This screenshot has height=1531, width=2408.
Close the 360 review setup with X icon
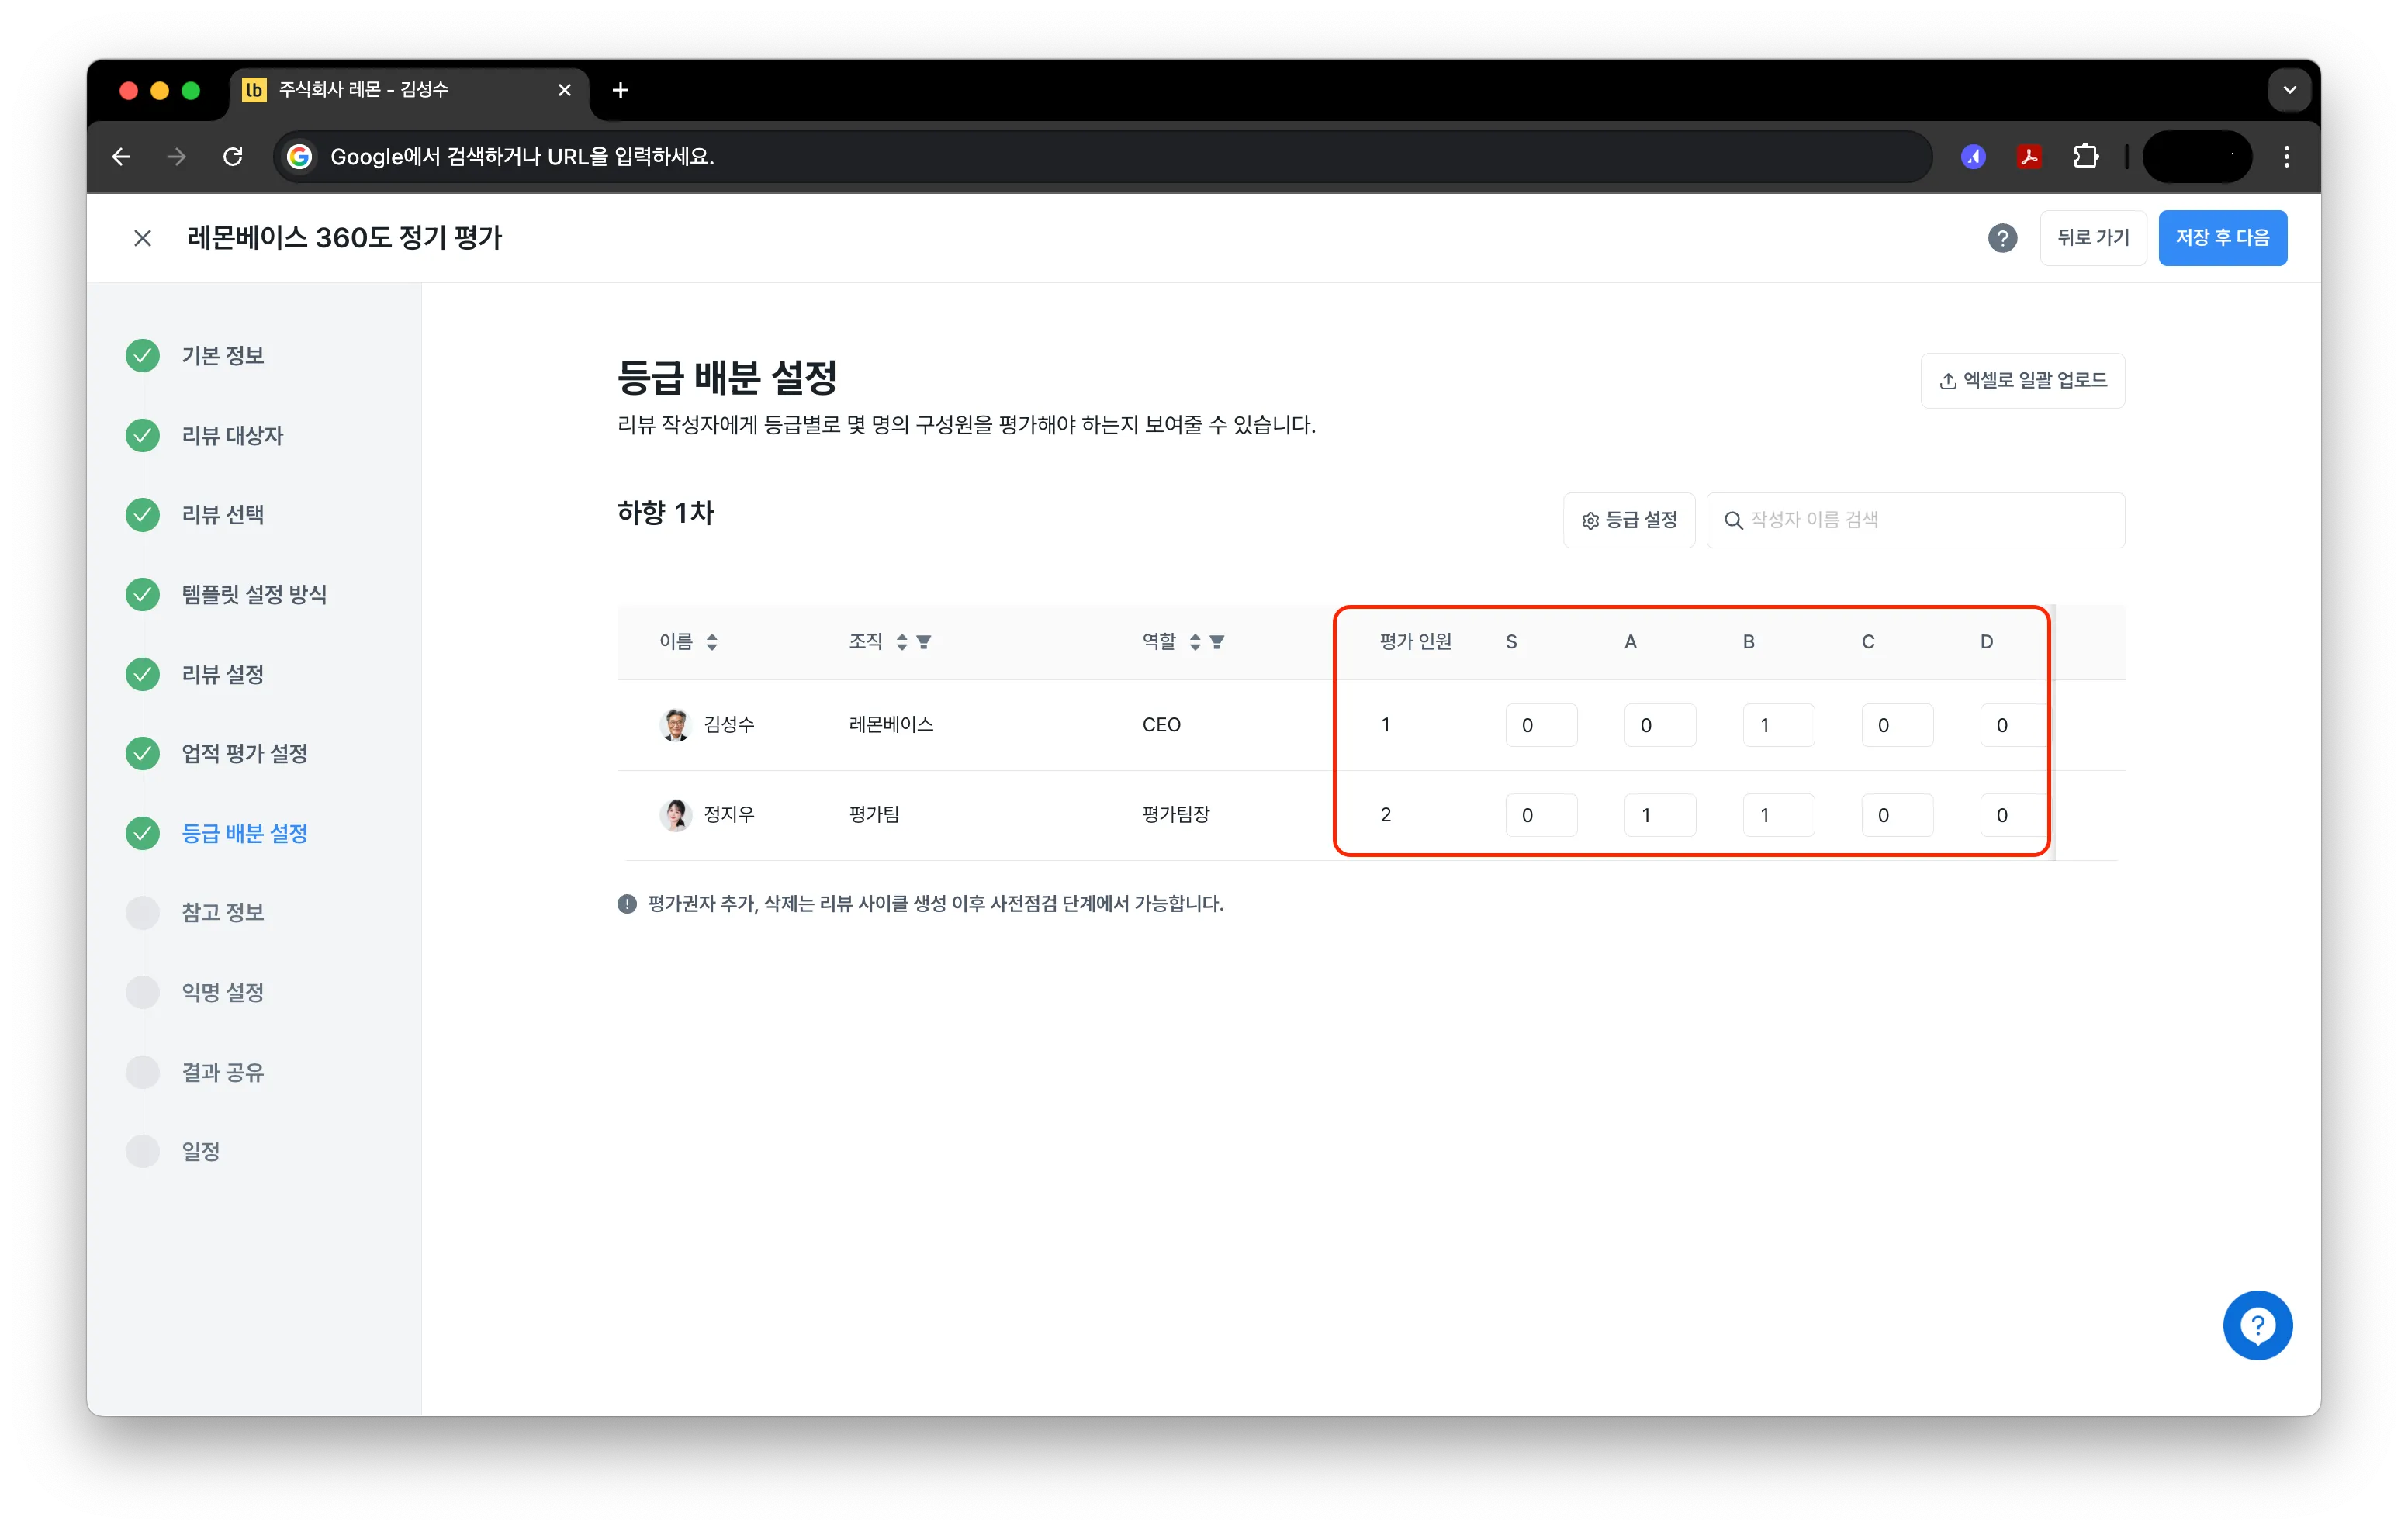pos(143,238)
